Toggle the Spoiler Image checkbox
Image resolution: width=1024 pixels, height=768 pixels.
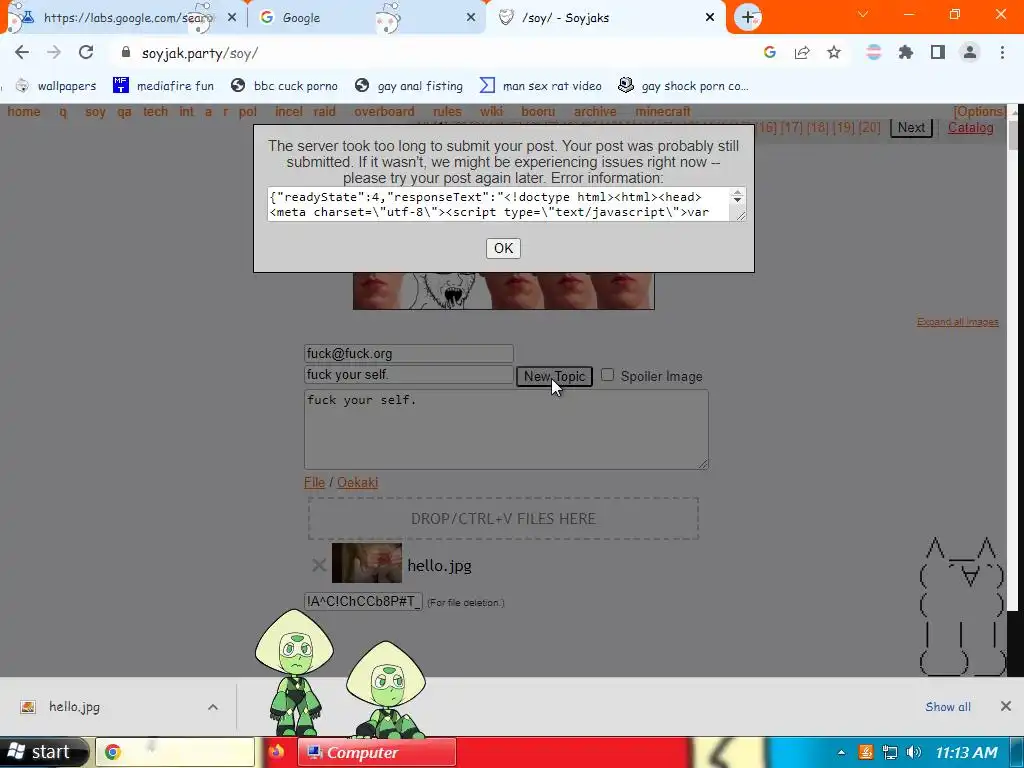point(607,375)
